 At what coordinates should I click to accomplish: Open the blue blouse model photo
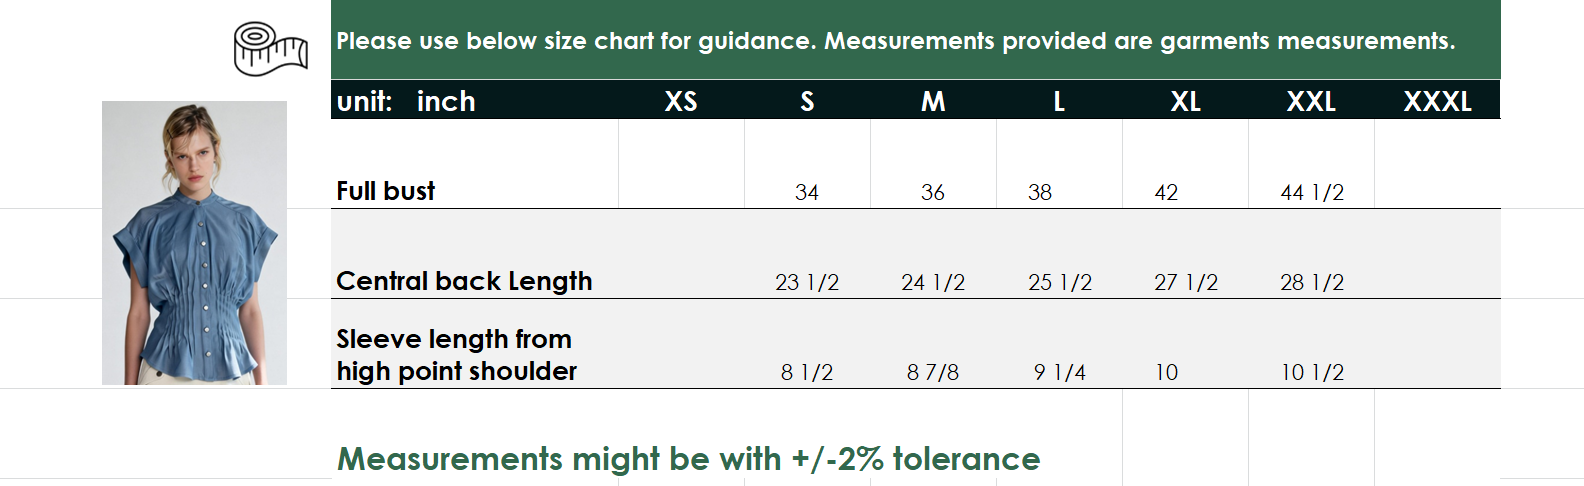[x=194, y=243]
